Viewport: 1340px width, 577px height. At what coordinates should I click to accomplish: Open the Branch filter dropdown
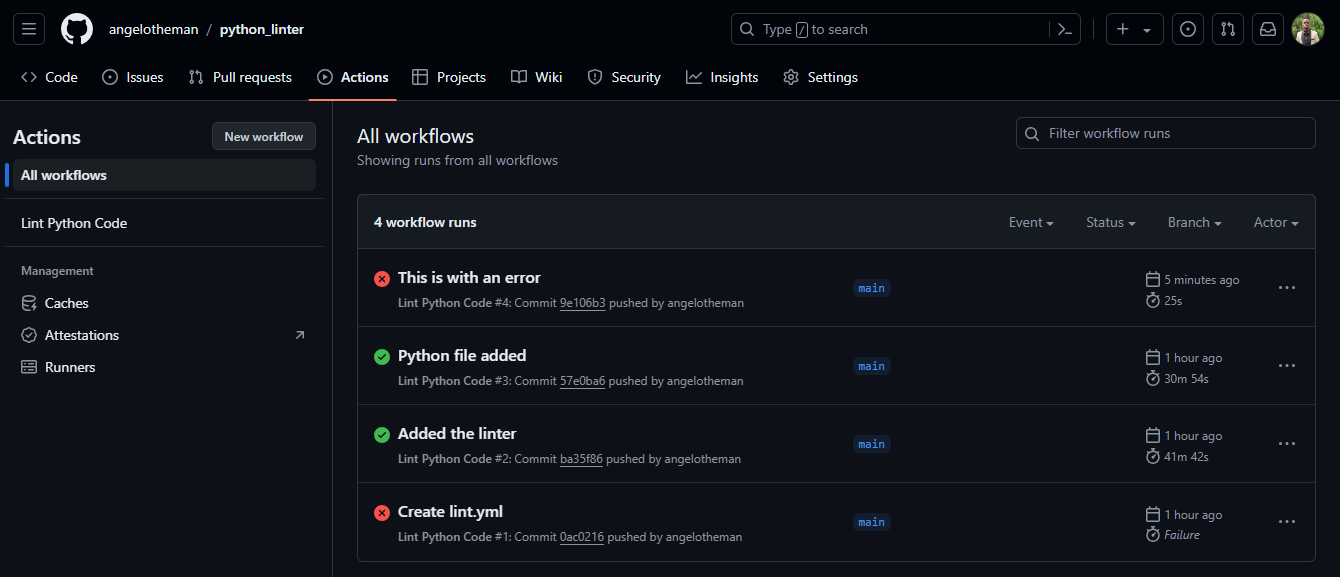(x=1194, y=222)
